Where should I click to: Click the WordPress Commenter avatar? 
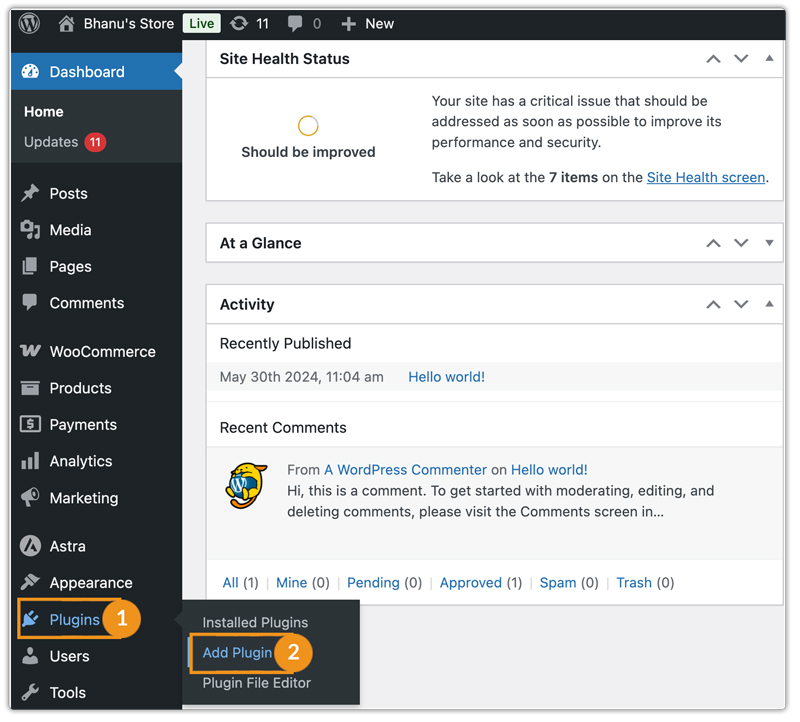[x=245, y=477]
